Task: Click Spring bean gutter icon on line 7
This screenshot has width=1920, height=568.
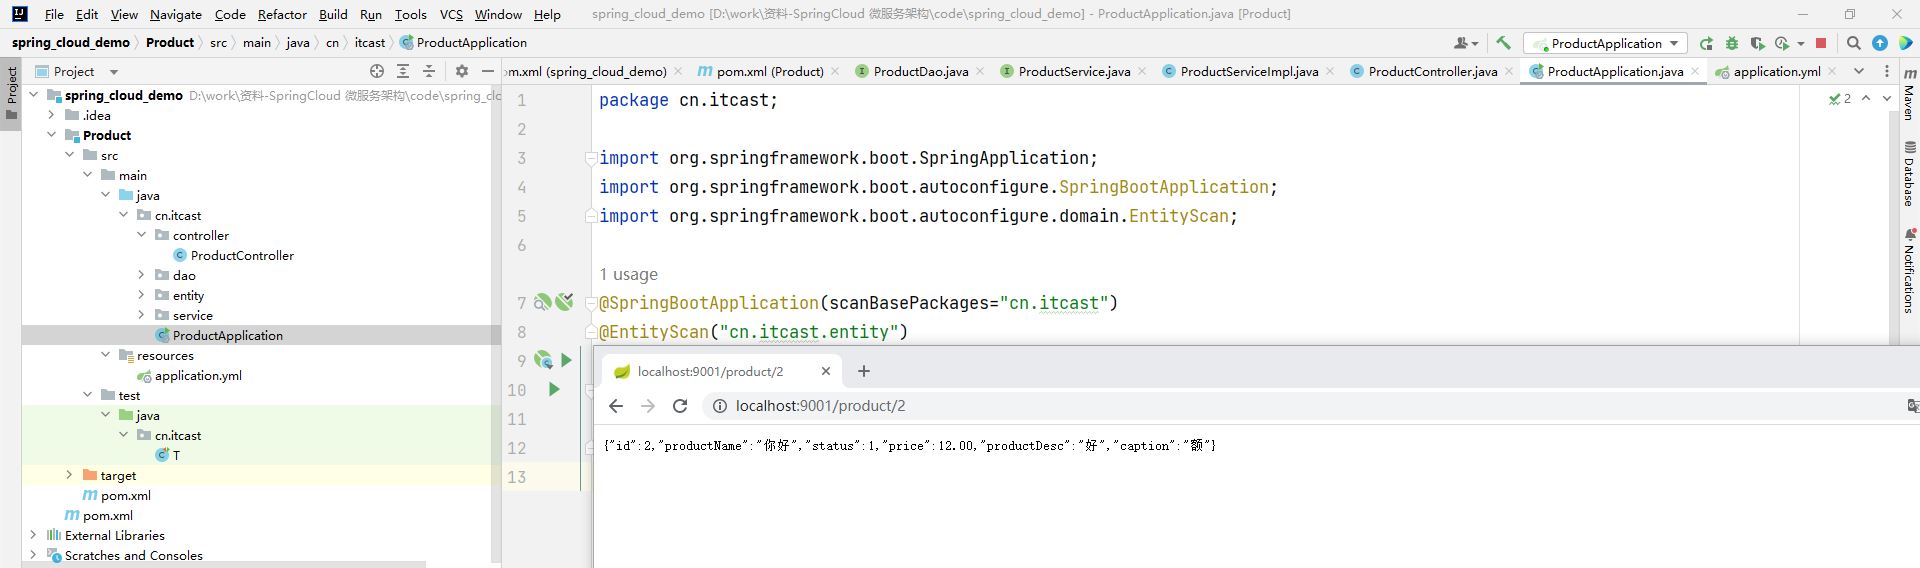Action: coord(542,302)
